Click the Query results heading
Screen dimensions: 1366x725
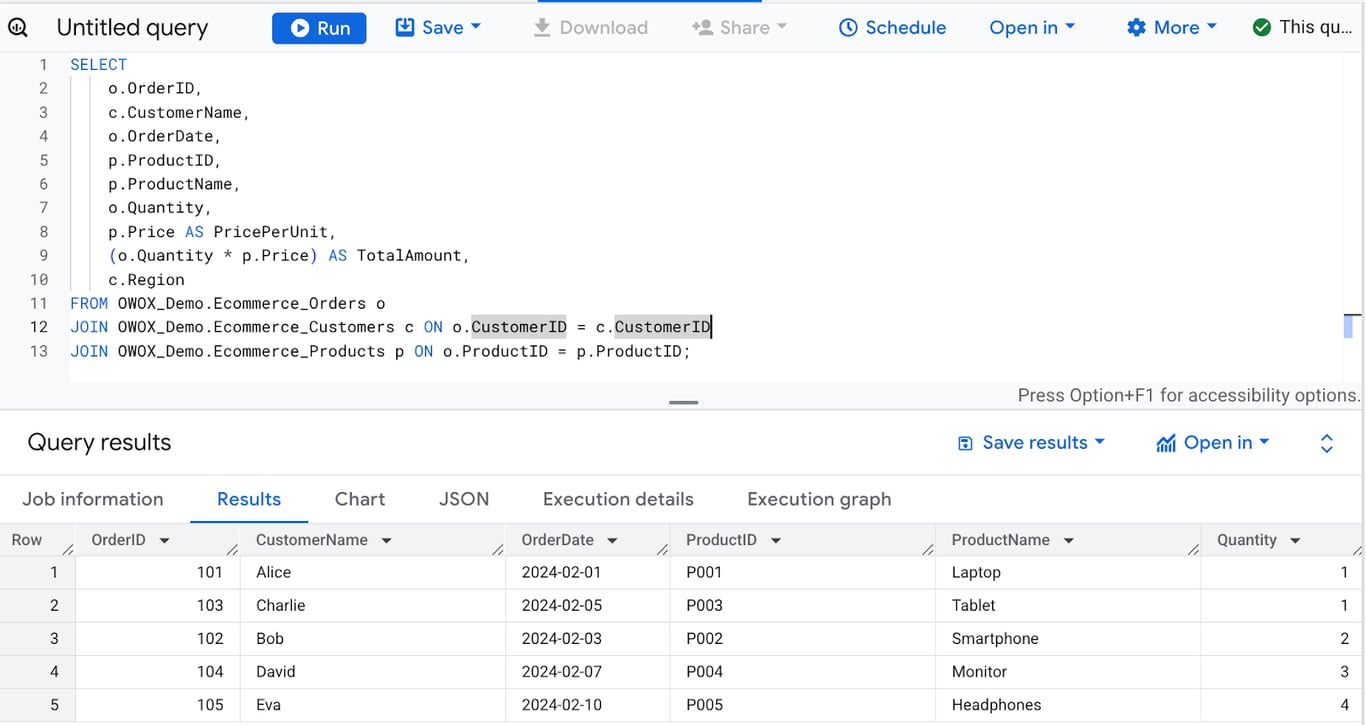click(99, 443)
